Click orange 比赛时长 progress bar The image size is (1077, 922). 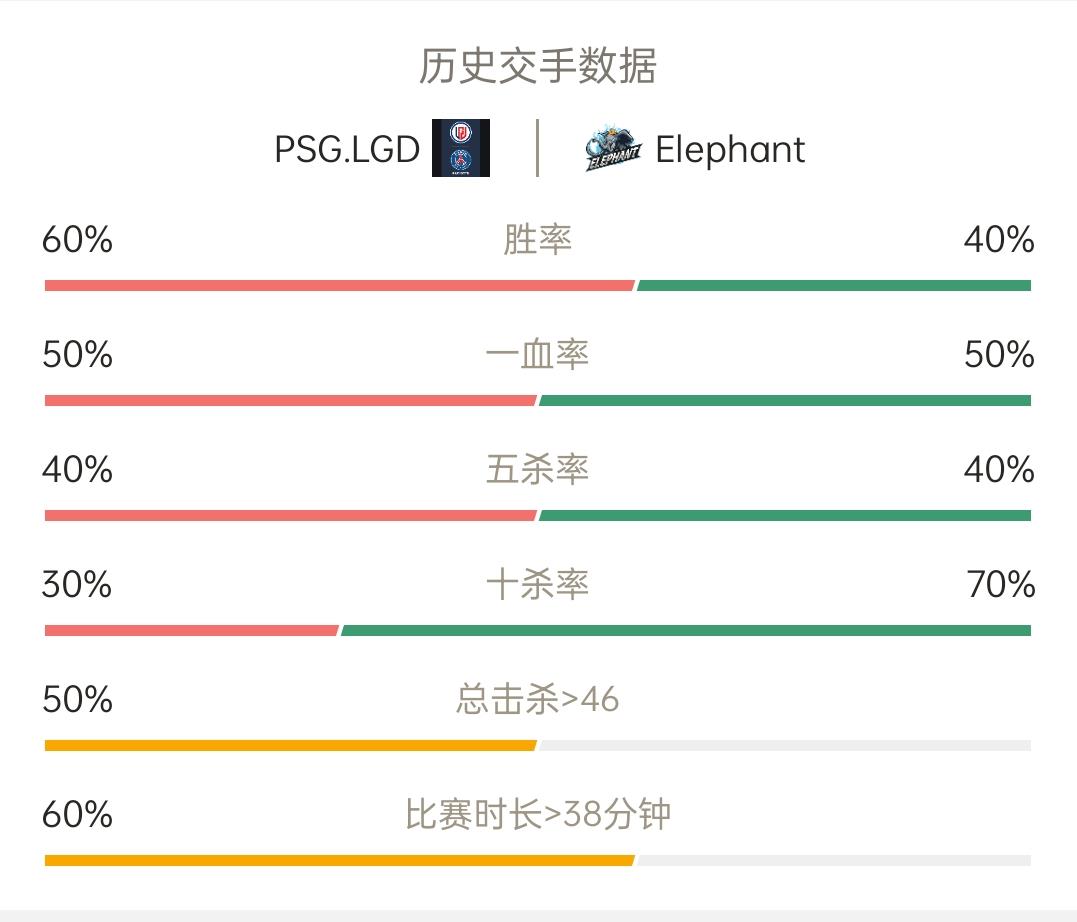pos(339,860)
